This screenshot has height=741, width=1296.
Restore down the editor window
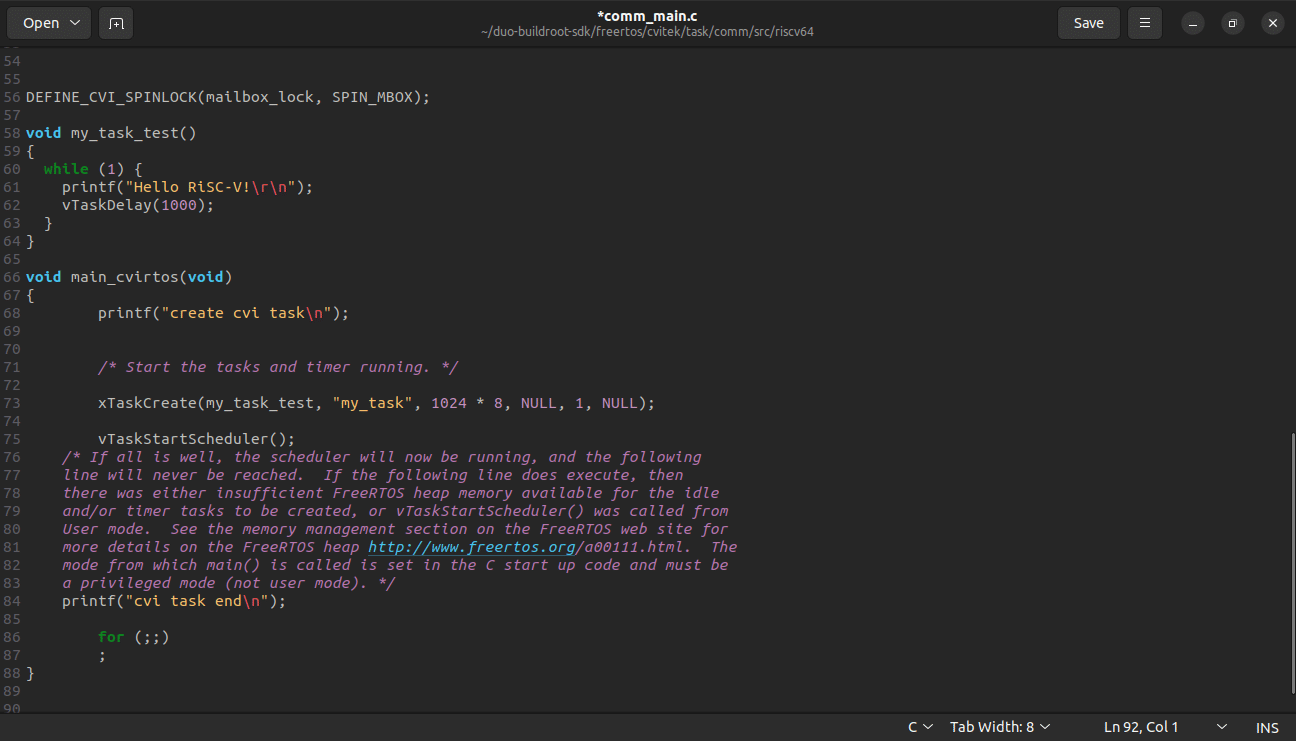pos(1232,23)
